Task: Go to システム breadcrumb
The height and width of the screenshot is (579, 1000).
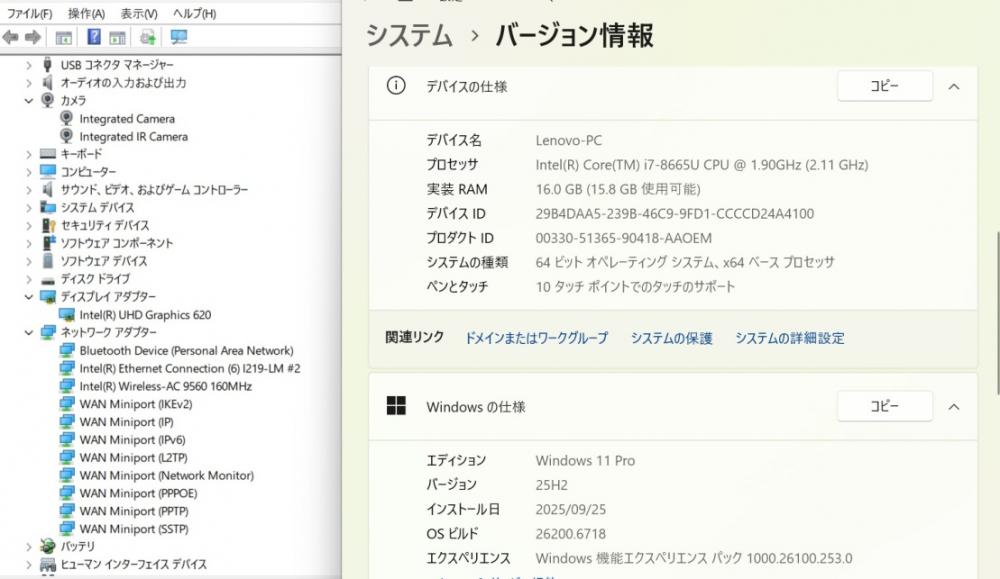Action: pyautogui.click(x=409, y=35)
